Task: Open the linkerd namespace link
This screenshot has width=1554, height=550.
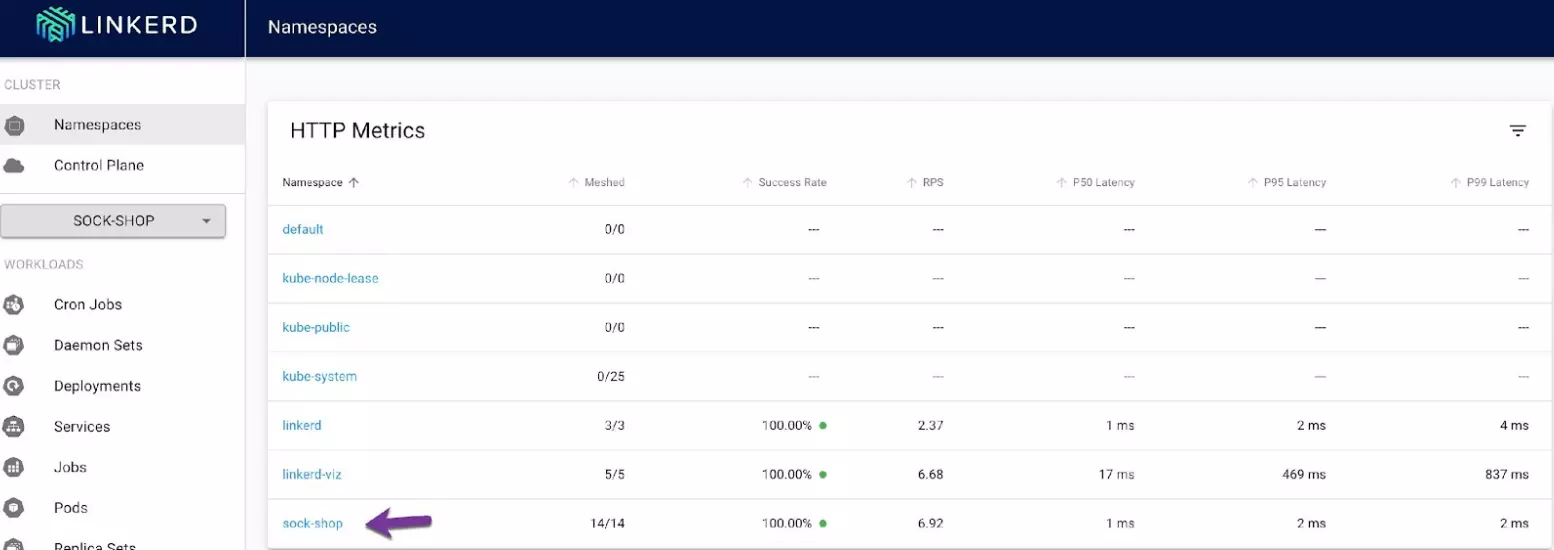Action: [302, 425]
